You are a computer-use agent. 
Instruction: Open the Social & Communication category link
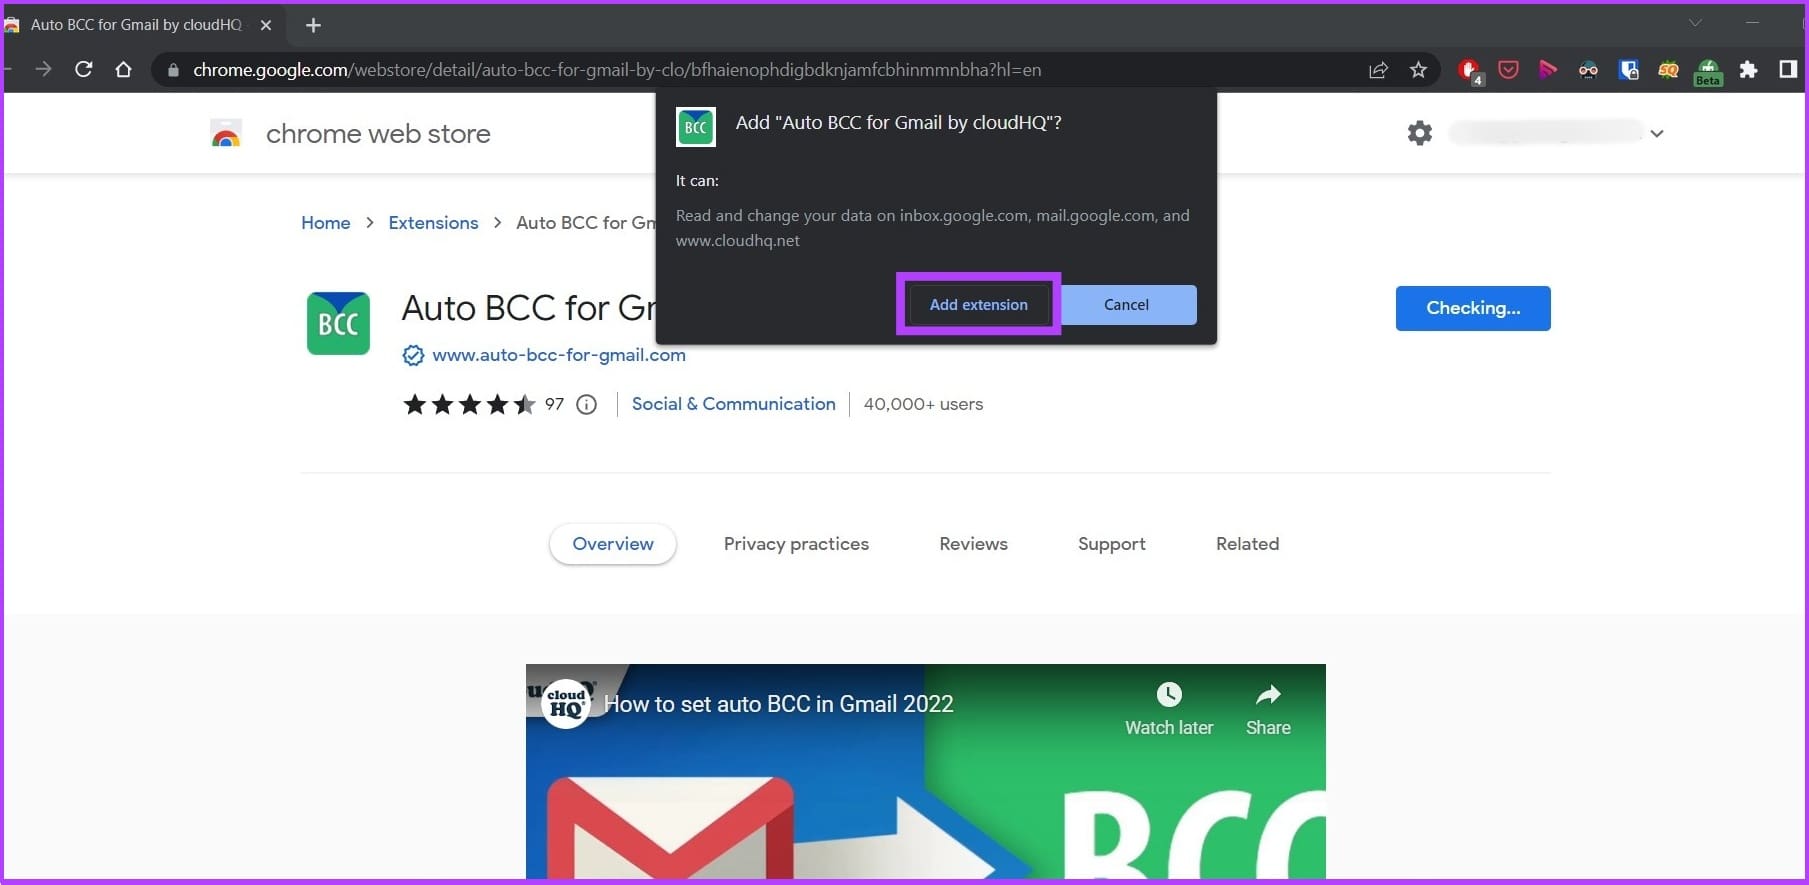(733, 404)
